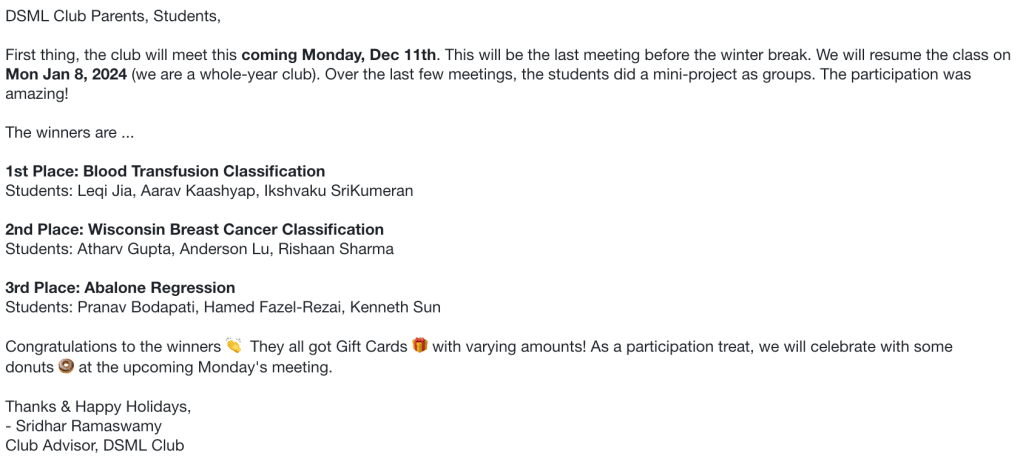Click the bold text "coming Monday, Dec 11th"
Image resolution: width=1023 pixels, height=467 pixels.
339,54
